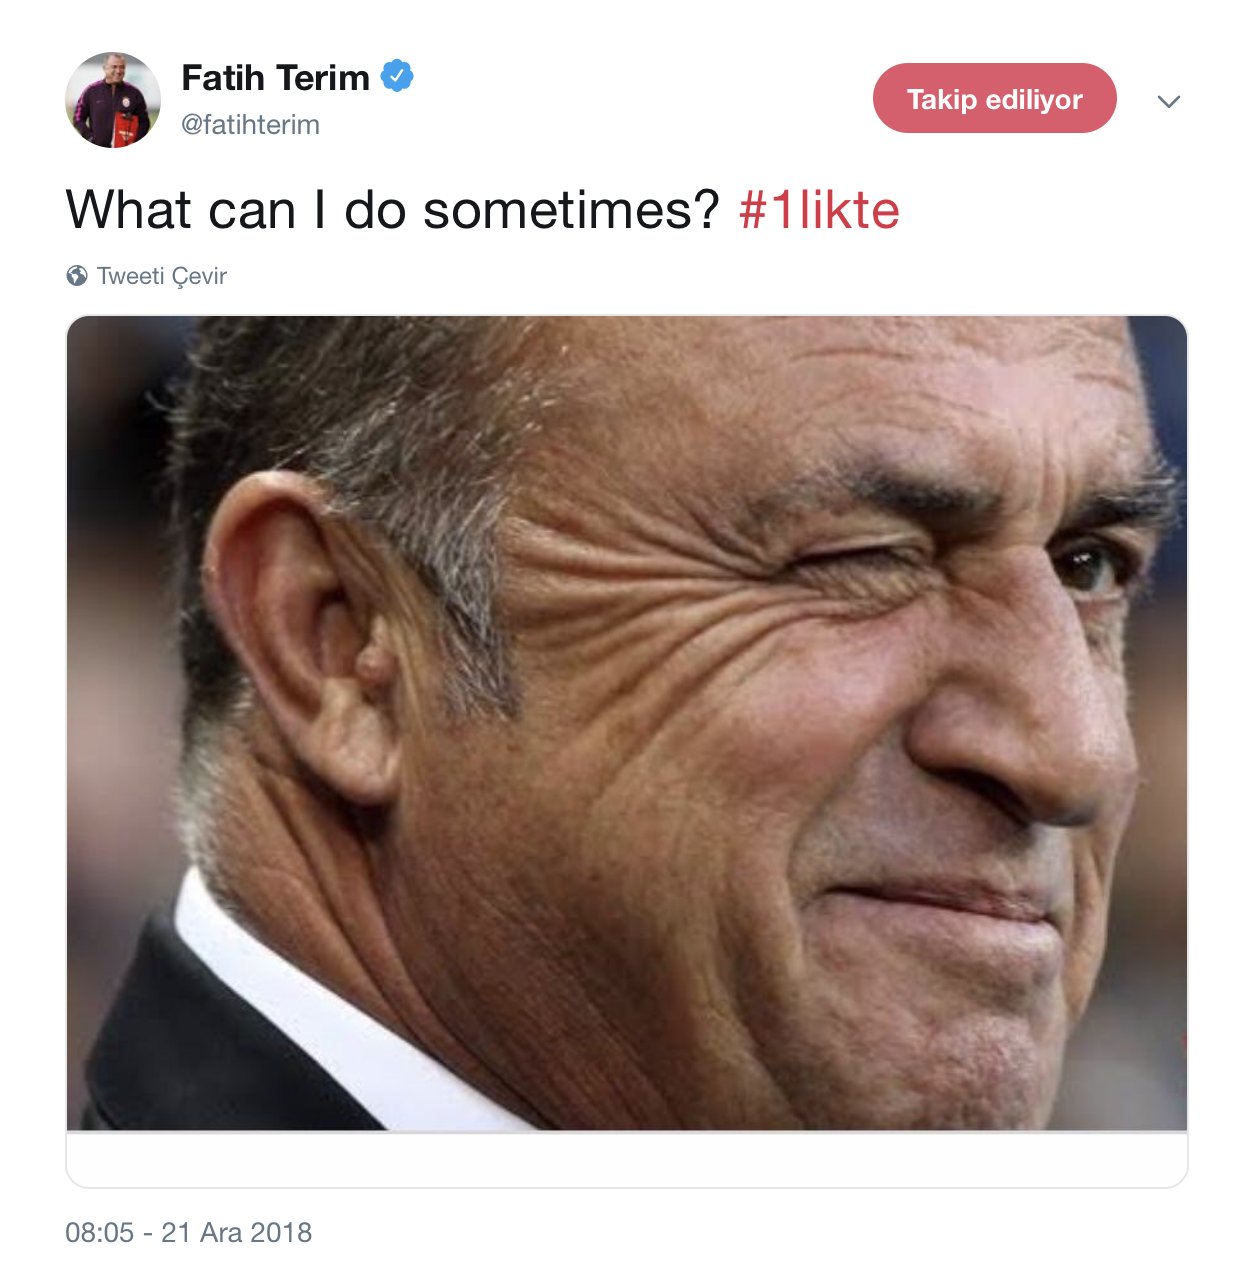Expand the tweet options chevron arrow
Viewport: 1254px width, 1272px height.
click(x=1168, y=101)
